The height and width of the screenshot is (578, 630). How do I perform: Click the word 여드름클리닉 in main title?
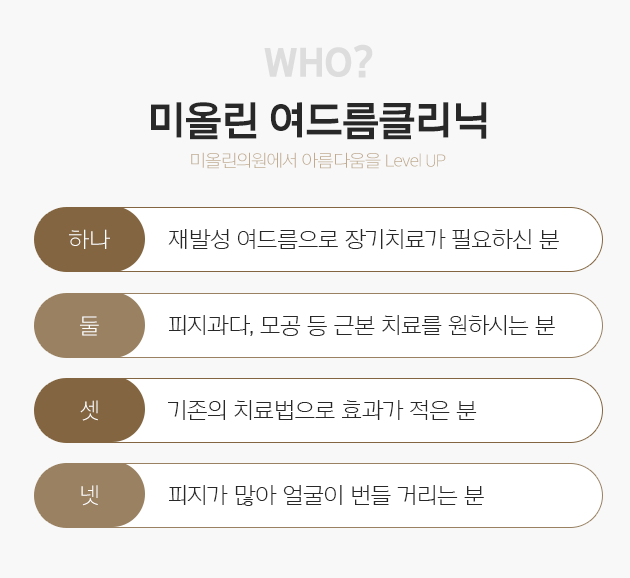point(379,119)
